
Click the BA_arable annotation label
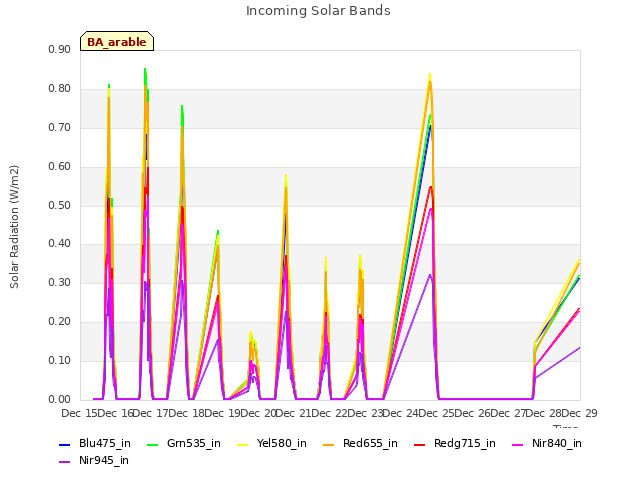[117, 41]
